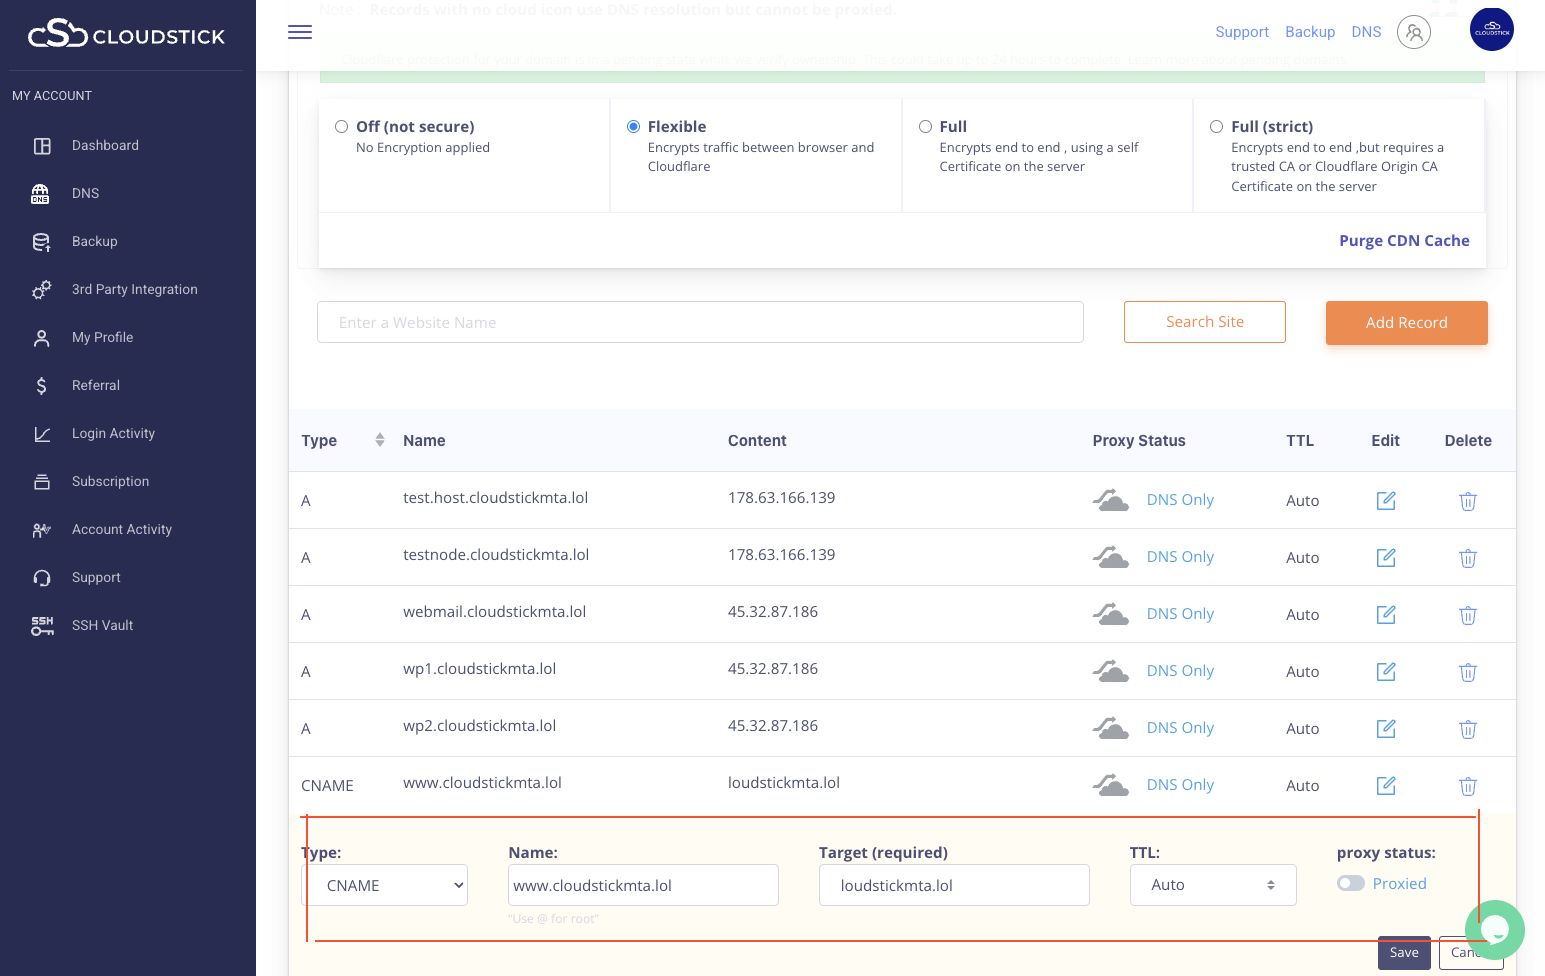Screen dimensions: 1545x976
Task: Click the CloudStick logo avatar in header
Action: pos(1491,30)
